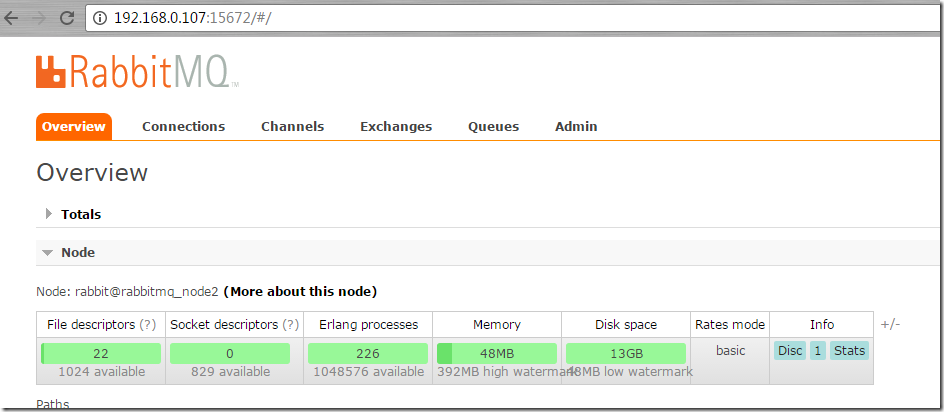The width and height of the screenshot is (944, 412).
Task: Open the Queues tab
Action: point(493,127)
